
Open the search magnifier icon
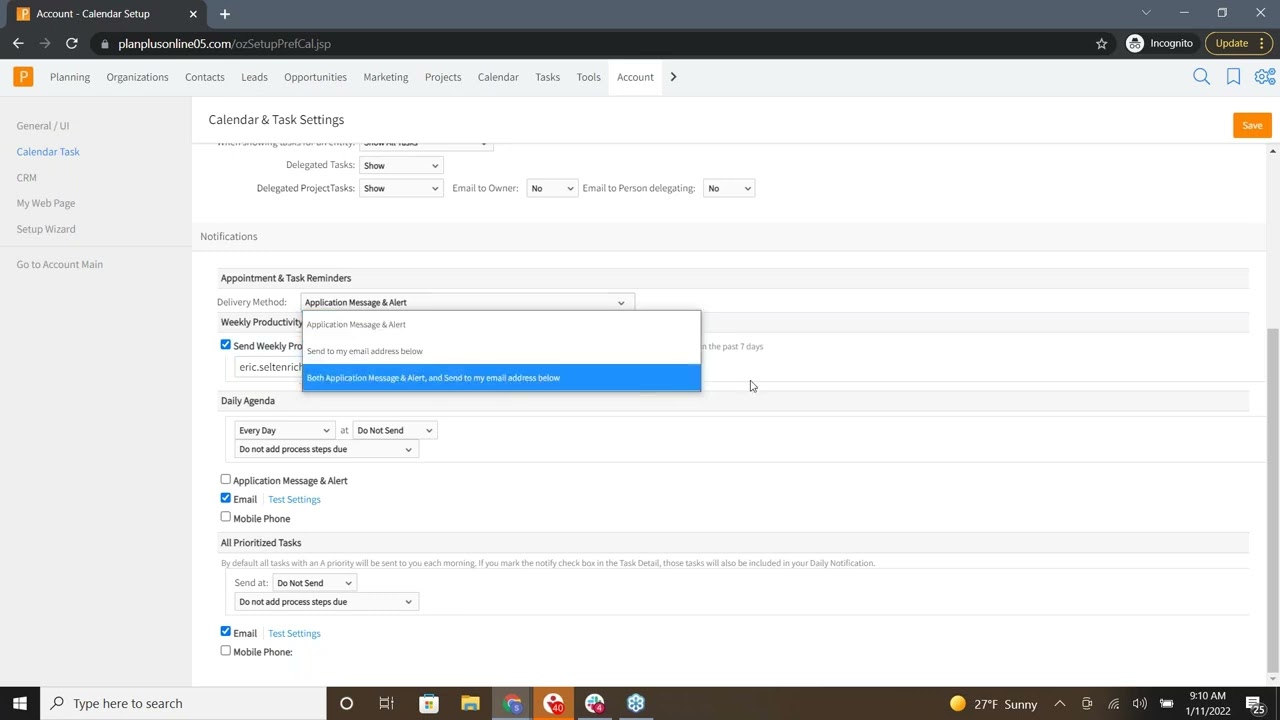pos(1202,77)
